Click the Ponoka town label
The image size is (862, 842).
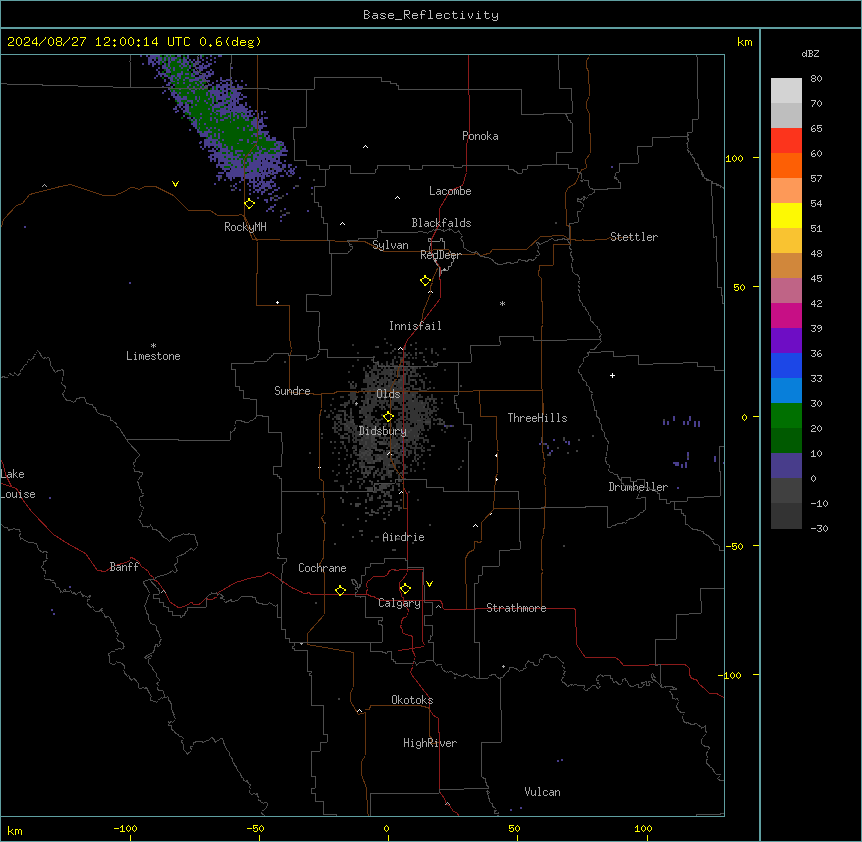(480, 136)
